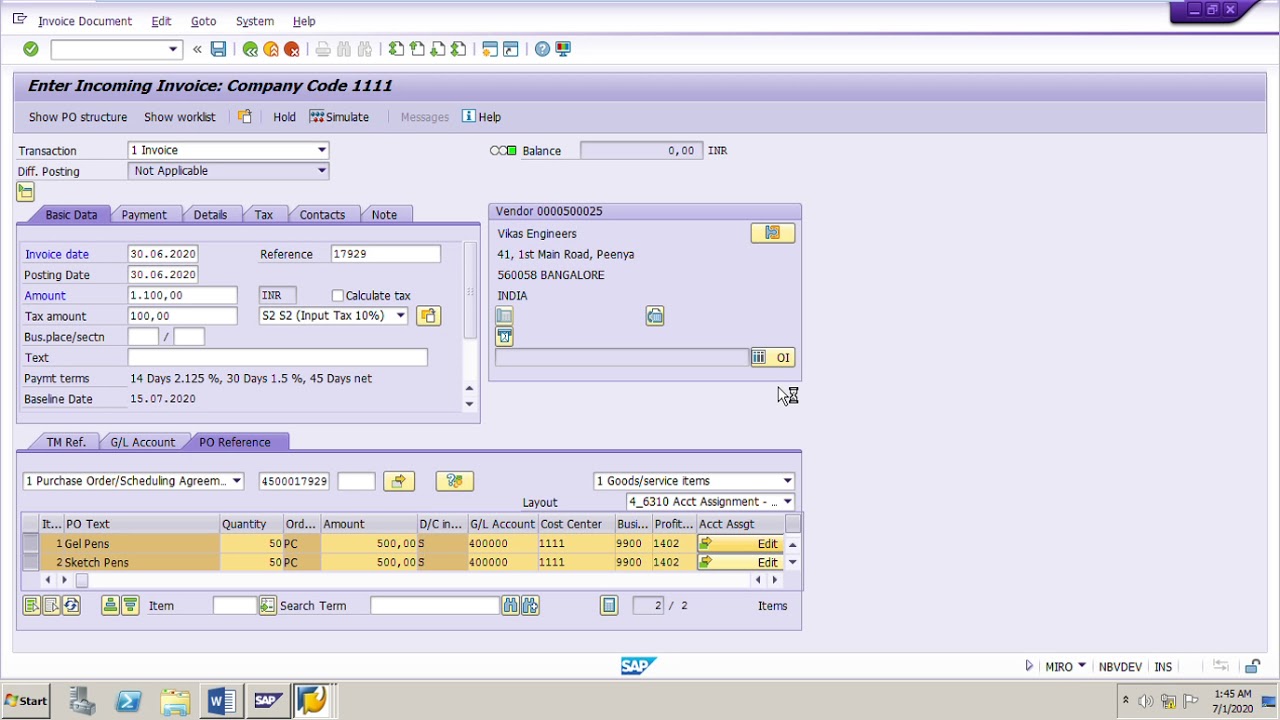The width and height of the screenshot is (1280, 720).
Task: Click Edit button for Gel Pens row
Action: coord(741,544)
